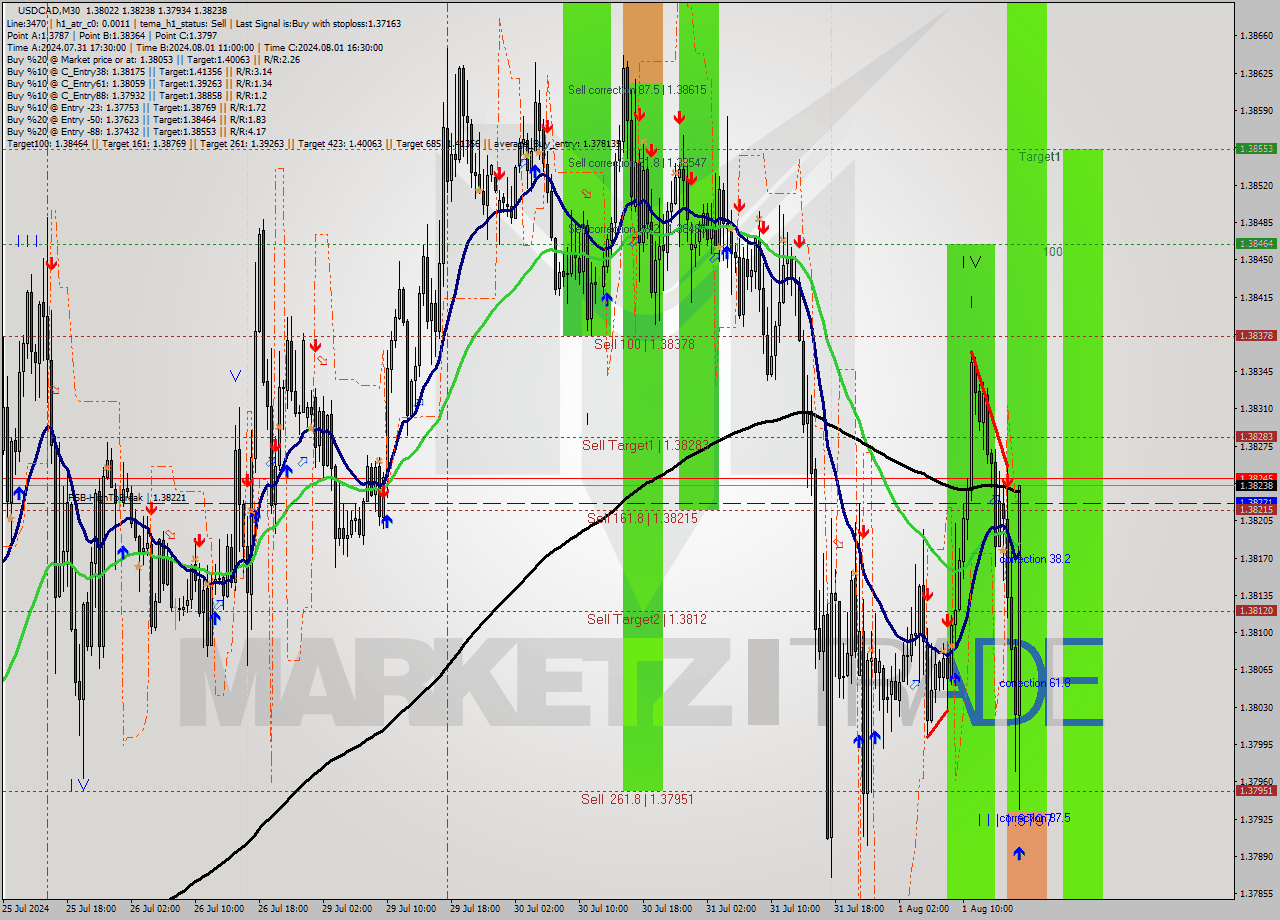Click the '25 Jul 18:00' time axis label
Viewport: 1280px width, 920px height.
click(x=90, y=909)
